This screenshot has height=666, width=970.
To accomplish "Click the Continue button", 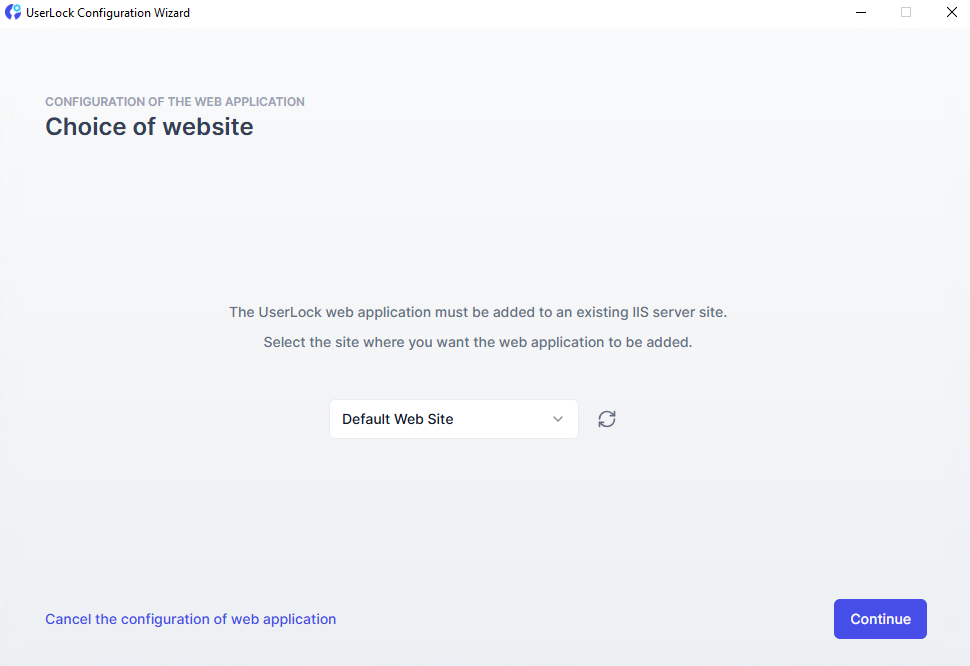I will click(880, 618).
